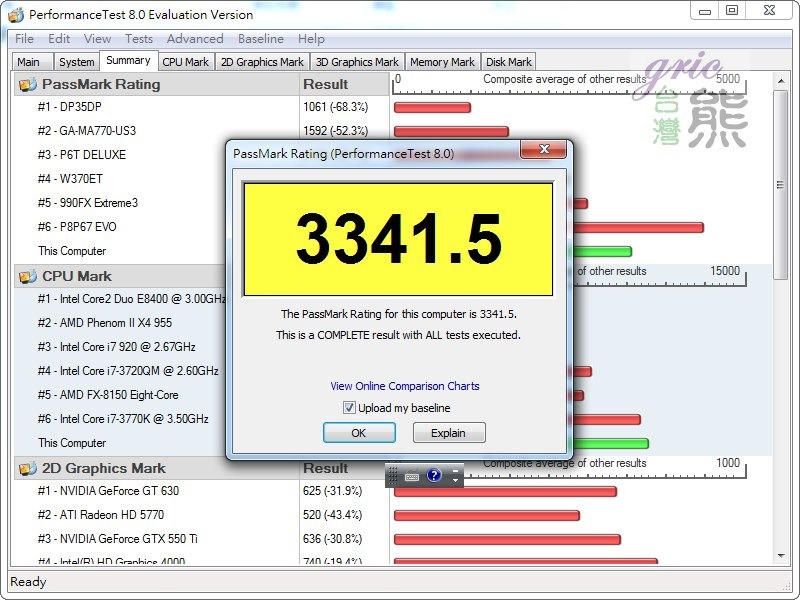This screenshot has height=600, width=800.
Task: Open the Tests menu
Action: [139, 39]
